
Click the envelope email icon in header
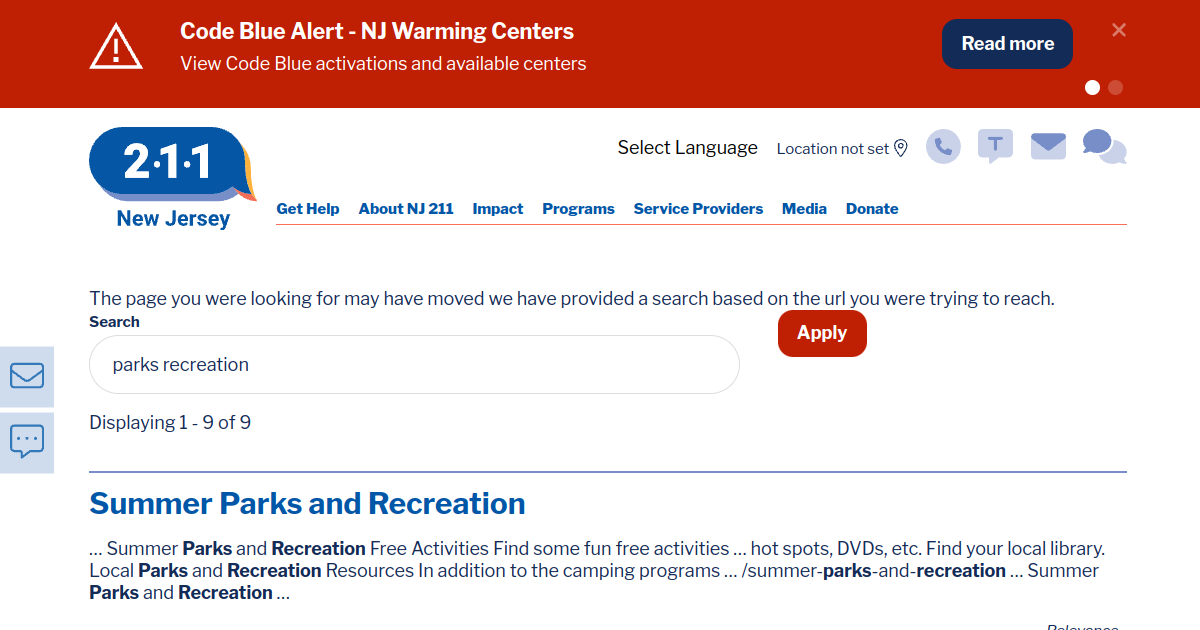[x=1048, y=146]
